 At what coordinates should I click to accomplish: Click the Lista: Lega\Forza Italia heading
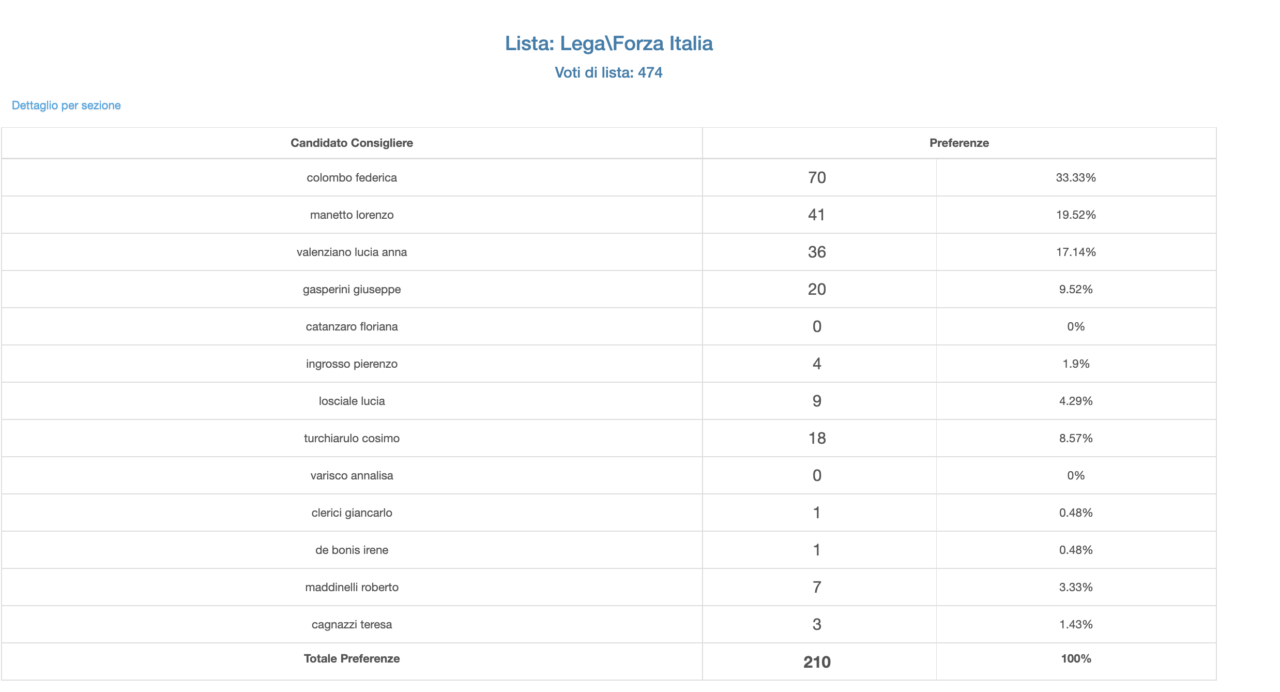(x=608, y=44)
